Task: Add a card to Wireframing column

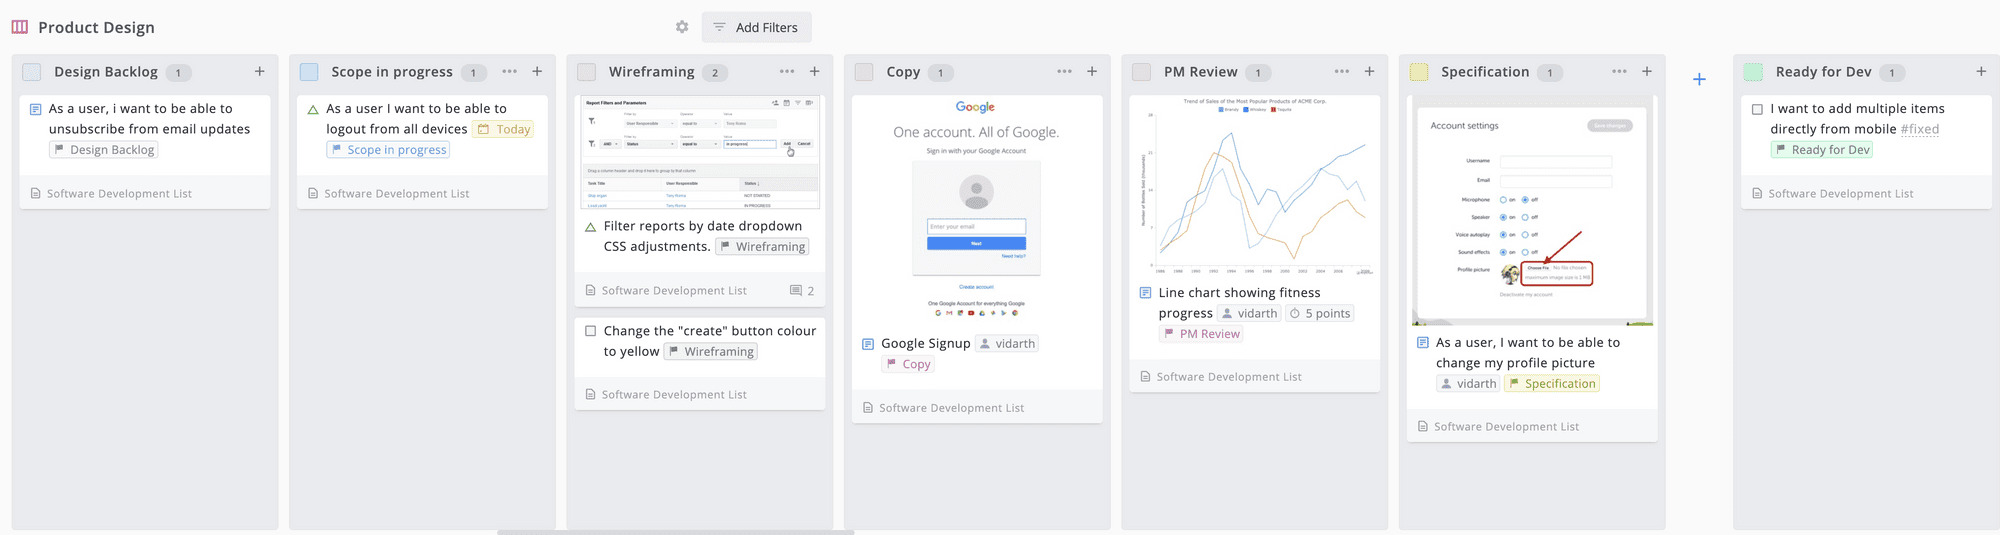Action: pos(815,71)
